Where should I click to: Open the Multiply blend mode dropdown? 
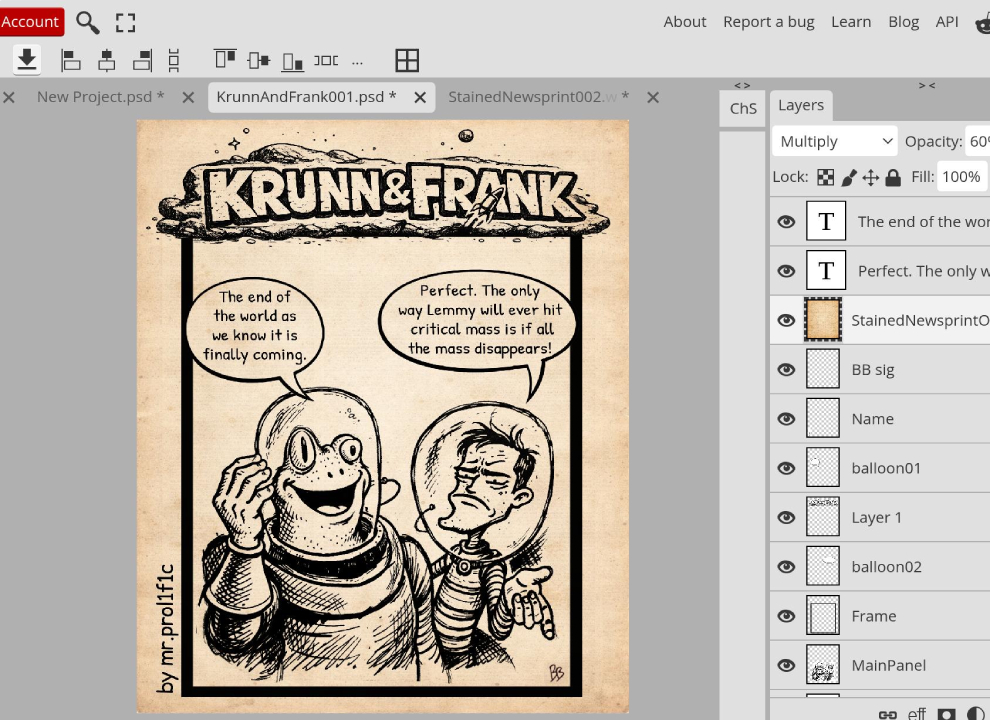pyautogui.click(x=835, y=142)
